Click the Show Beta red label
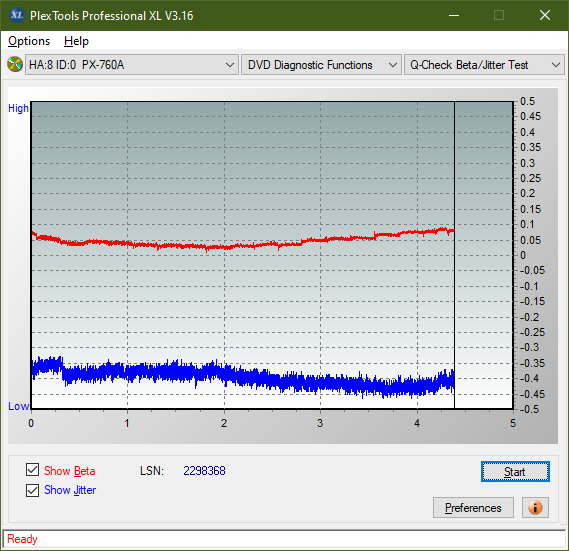Image resolution: width=569 pixels, height=551 pixels. [x=70, y=471]
